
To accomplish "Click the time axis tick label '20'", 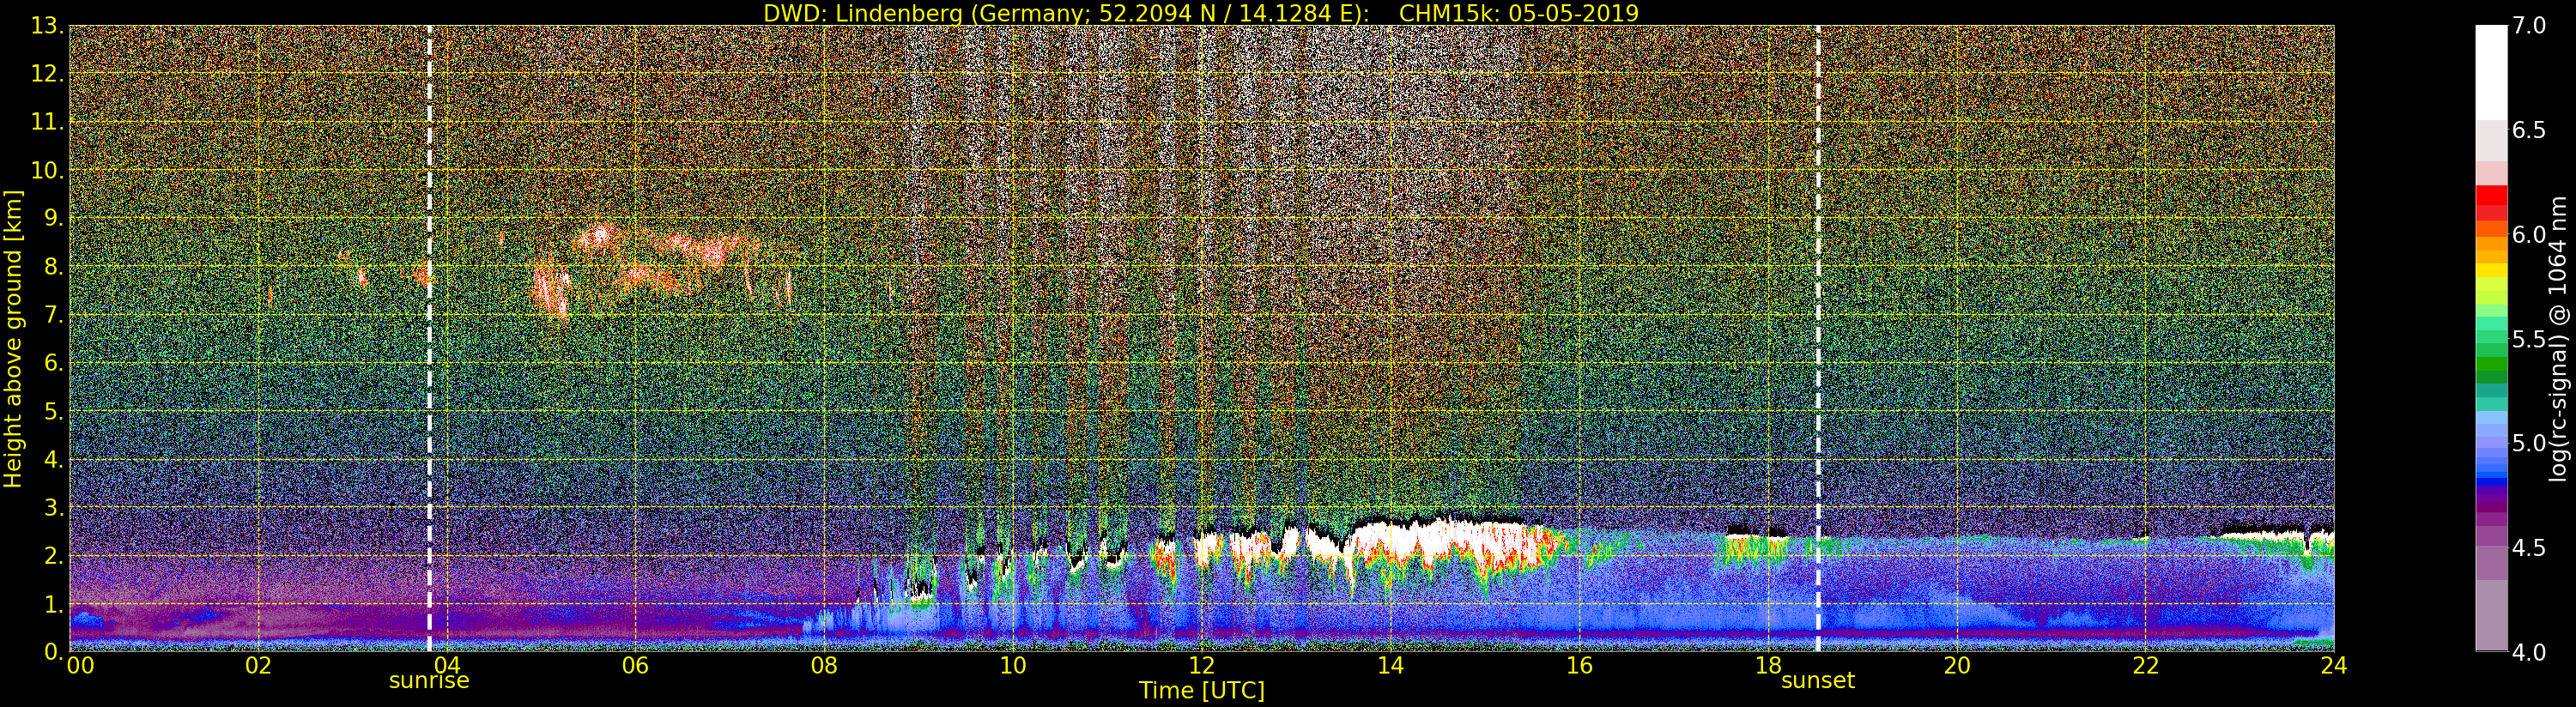I will click(x=1957, y=666).
